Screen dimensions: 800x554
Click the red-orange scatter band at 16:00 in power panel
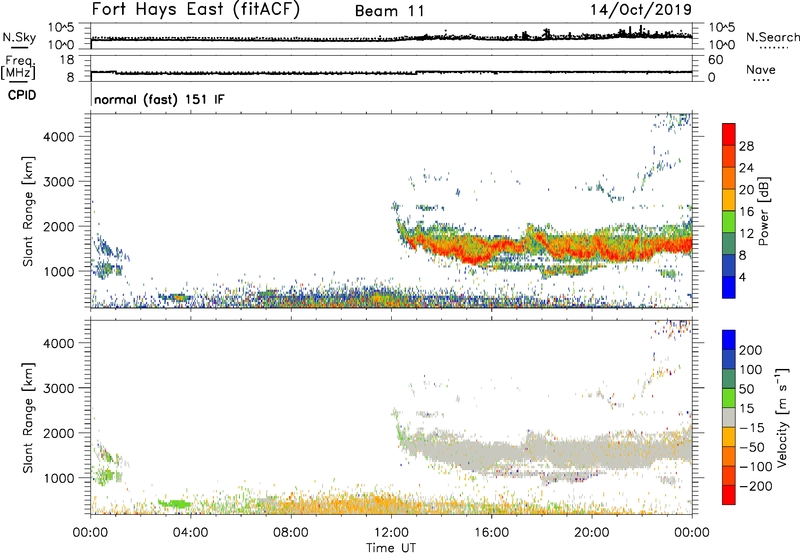coord(491,249)
